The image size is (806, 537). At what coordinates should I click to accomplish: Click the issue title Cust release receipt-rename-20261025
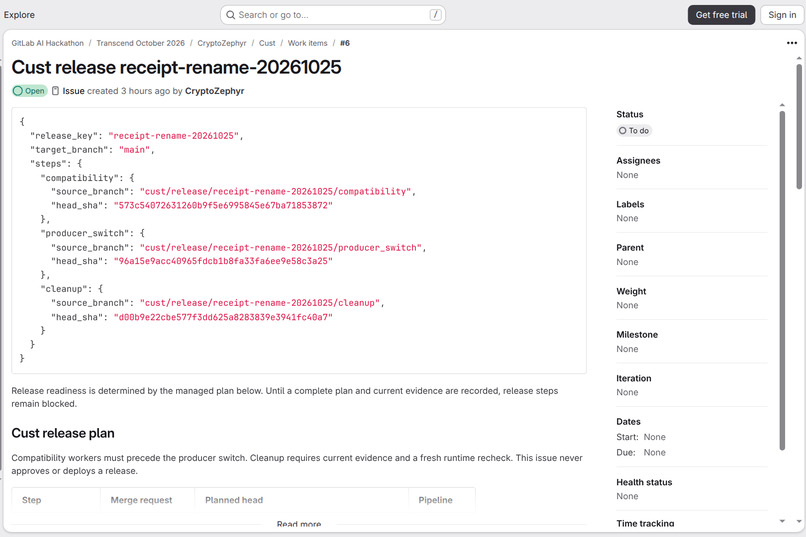[x=176, y=67]
